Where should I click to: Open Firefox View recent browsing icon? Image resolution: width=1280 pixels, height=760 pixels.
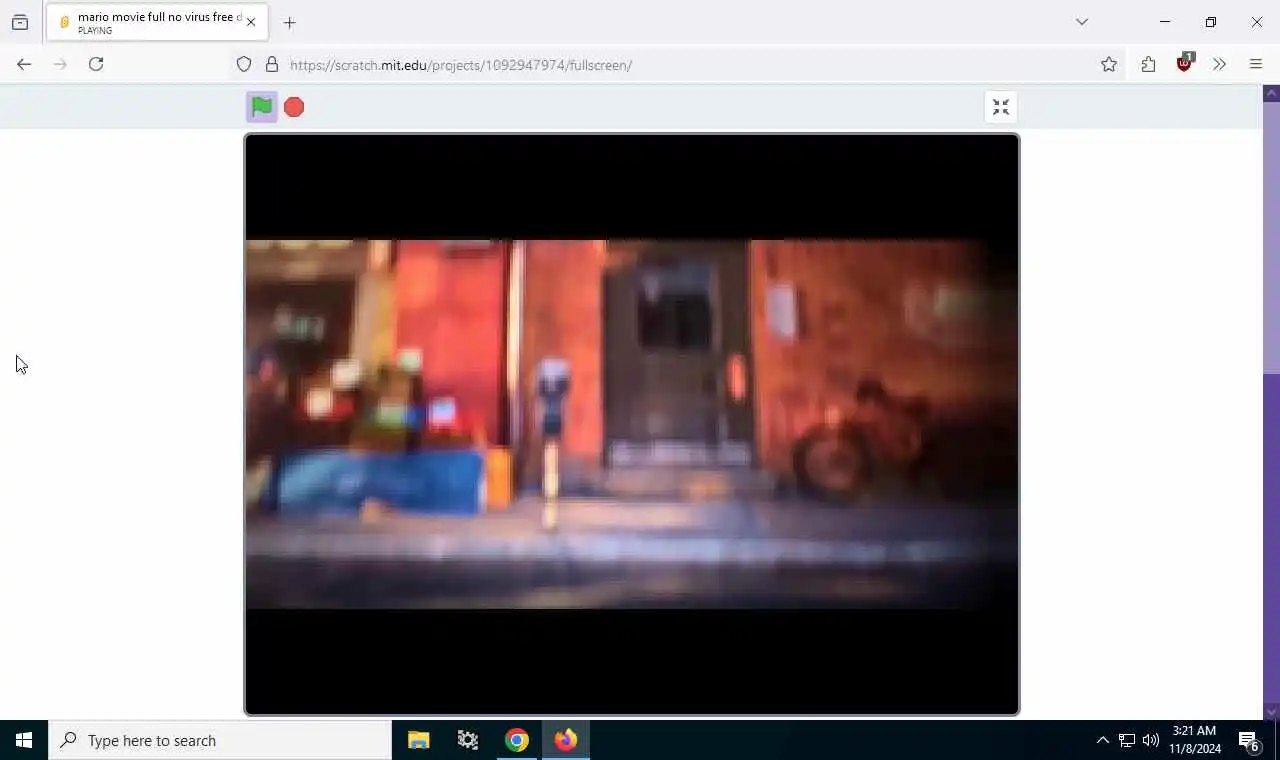[20, 22]
